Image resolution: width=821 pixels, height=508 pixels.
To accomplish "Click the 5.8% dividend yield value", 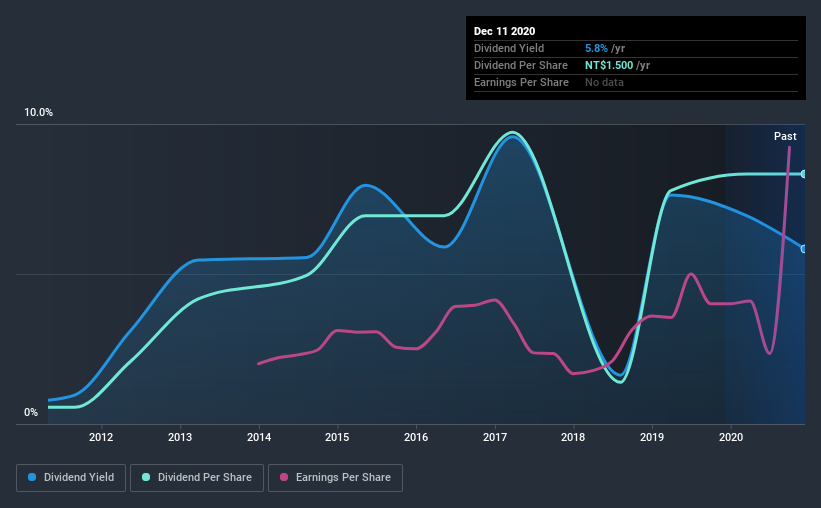I will coord(596,48).
